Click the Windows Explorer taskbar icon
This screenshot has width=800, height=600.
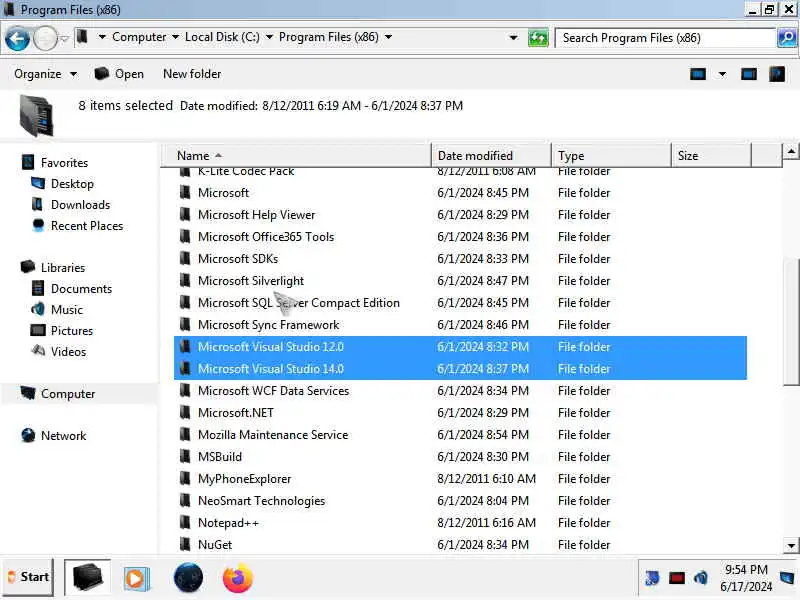(87, 578)
